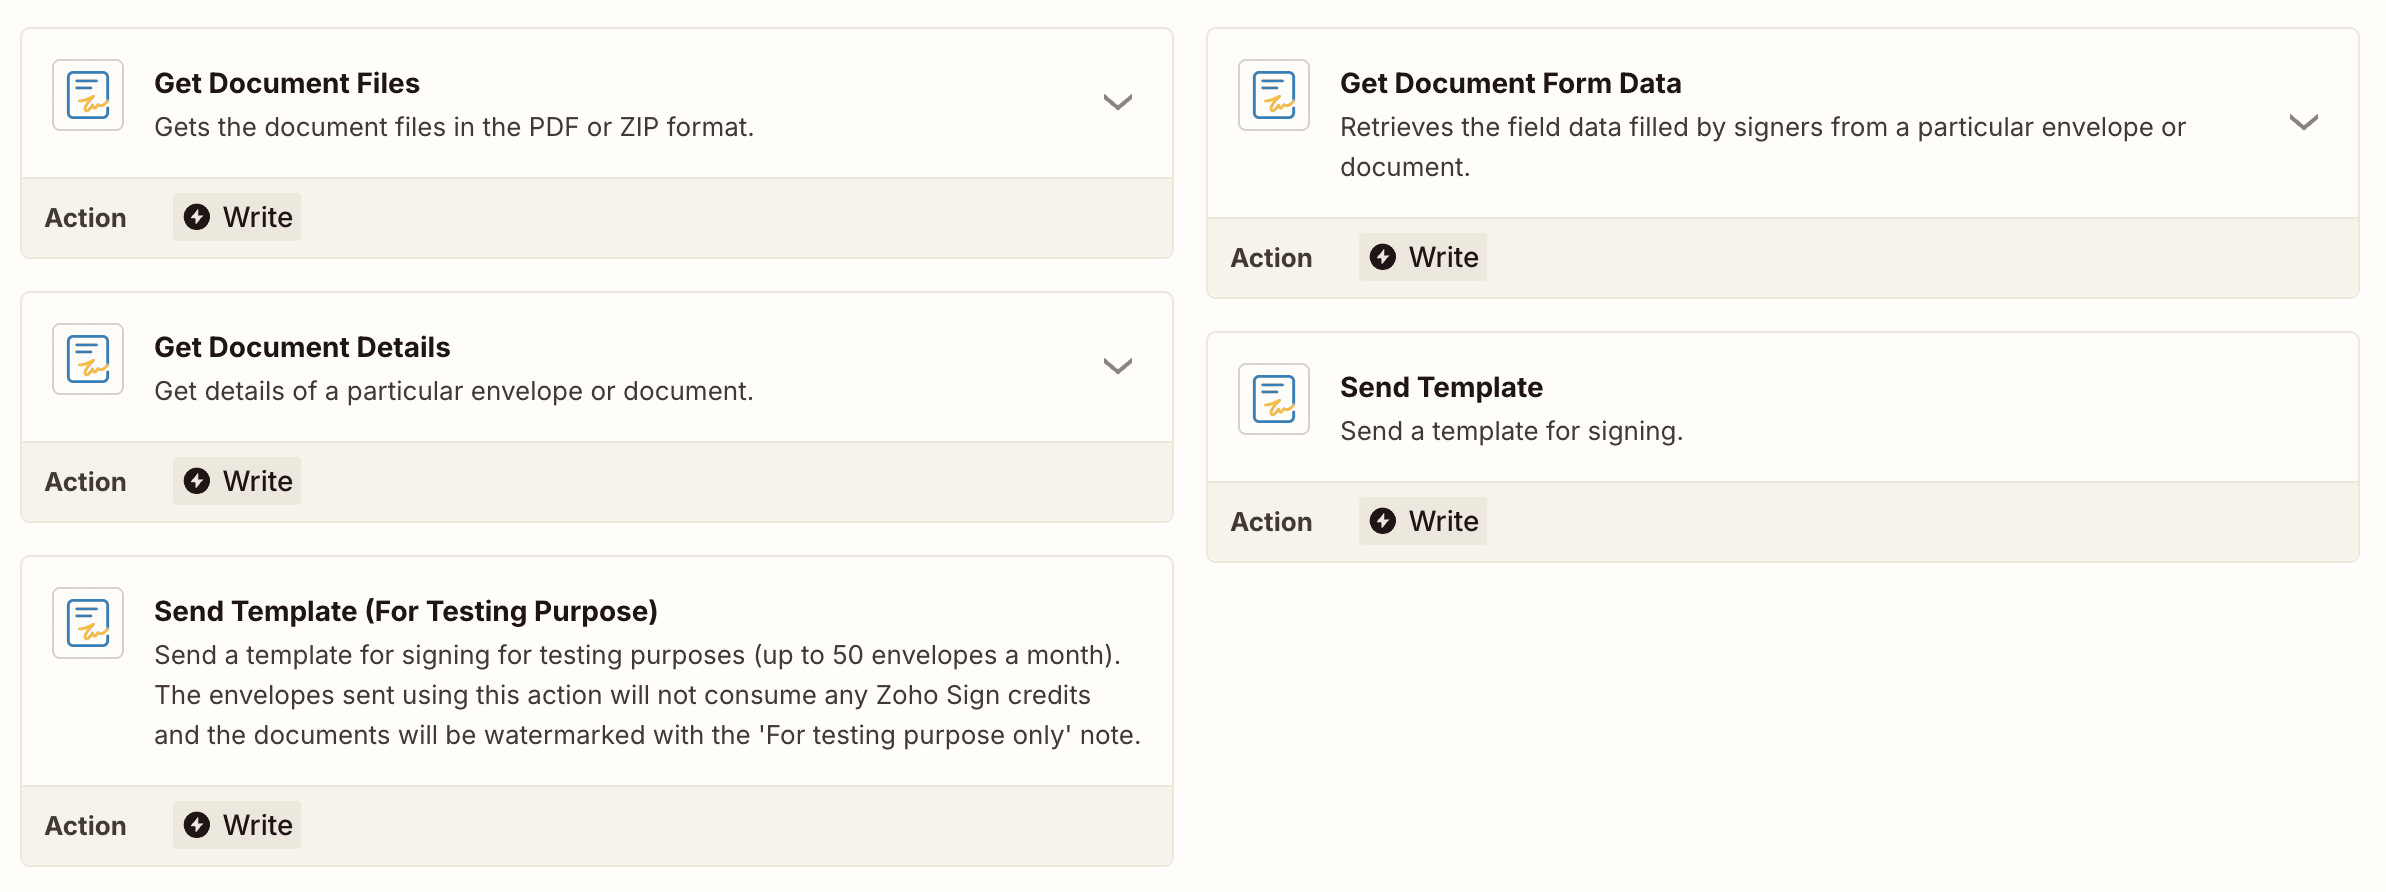
Task: Click the Write button under Send Template
Action: pyautogui.click(x=1422, y=520)
